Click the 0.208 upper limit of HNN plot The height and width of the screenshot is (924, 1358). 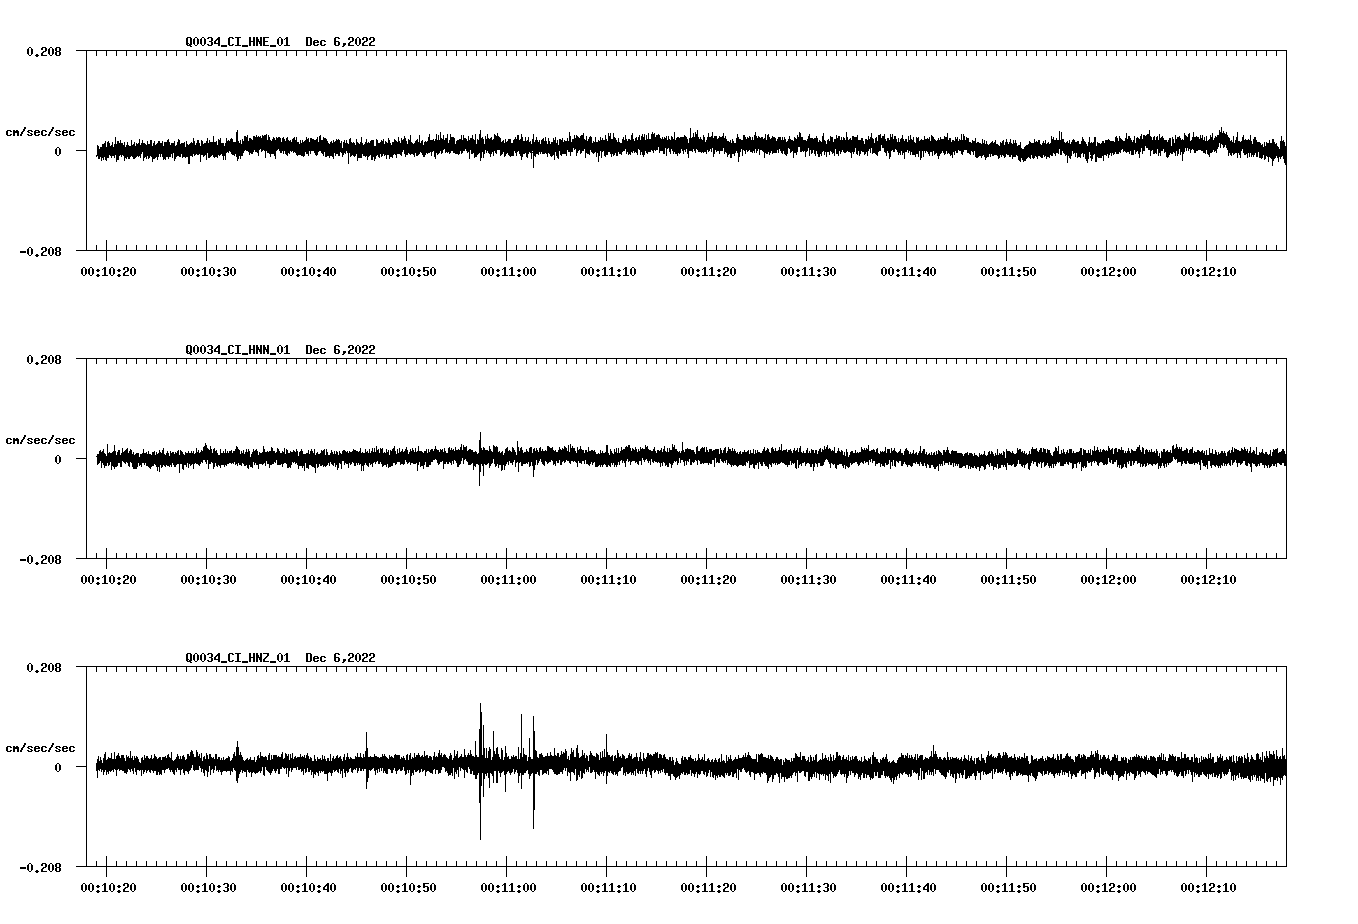point(44,359)
